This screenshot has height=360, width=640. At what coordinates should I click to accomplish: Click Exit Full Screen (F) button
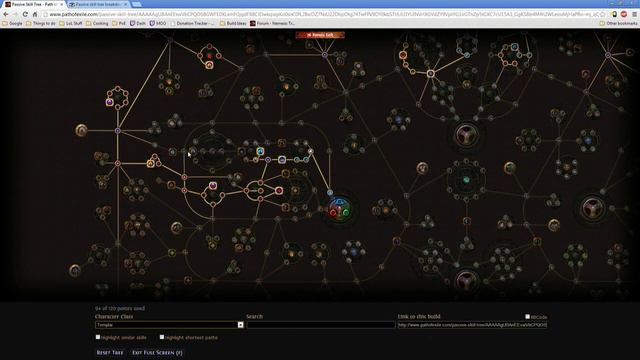[157, 352]
